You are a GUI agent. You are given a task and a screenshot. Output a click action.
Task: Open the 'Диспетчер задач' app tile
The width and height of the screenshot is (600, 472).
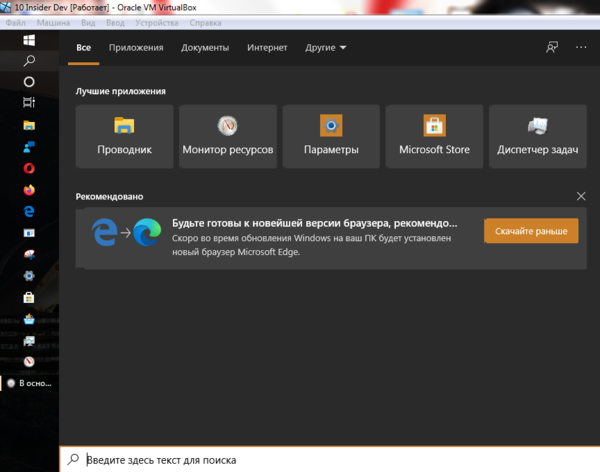[x=538, y=136]
